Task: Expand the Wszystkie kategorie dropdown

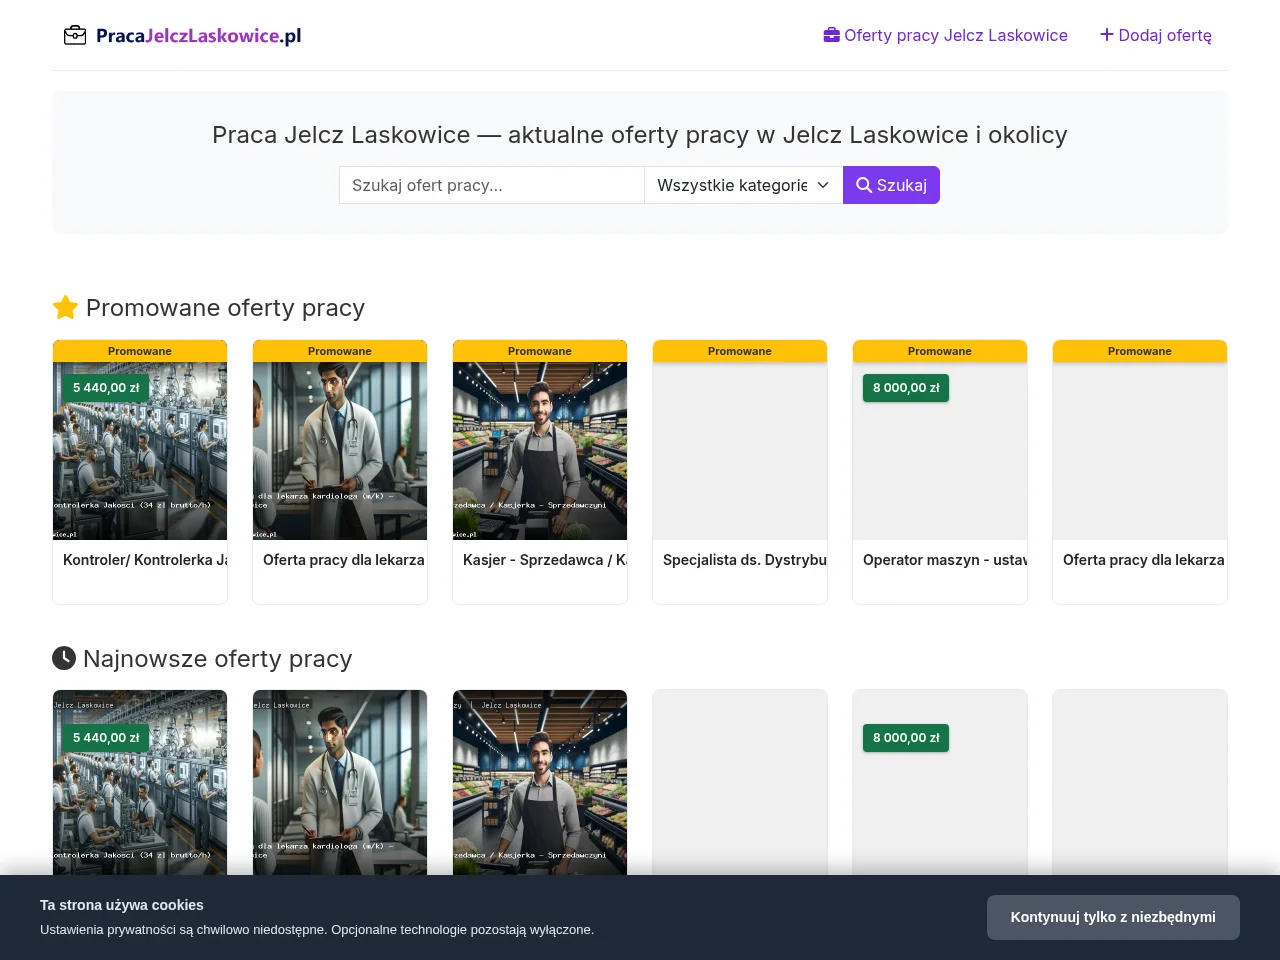Action: (x=744, y=185)
